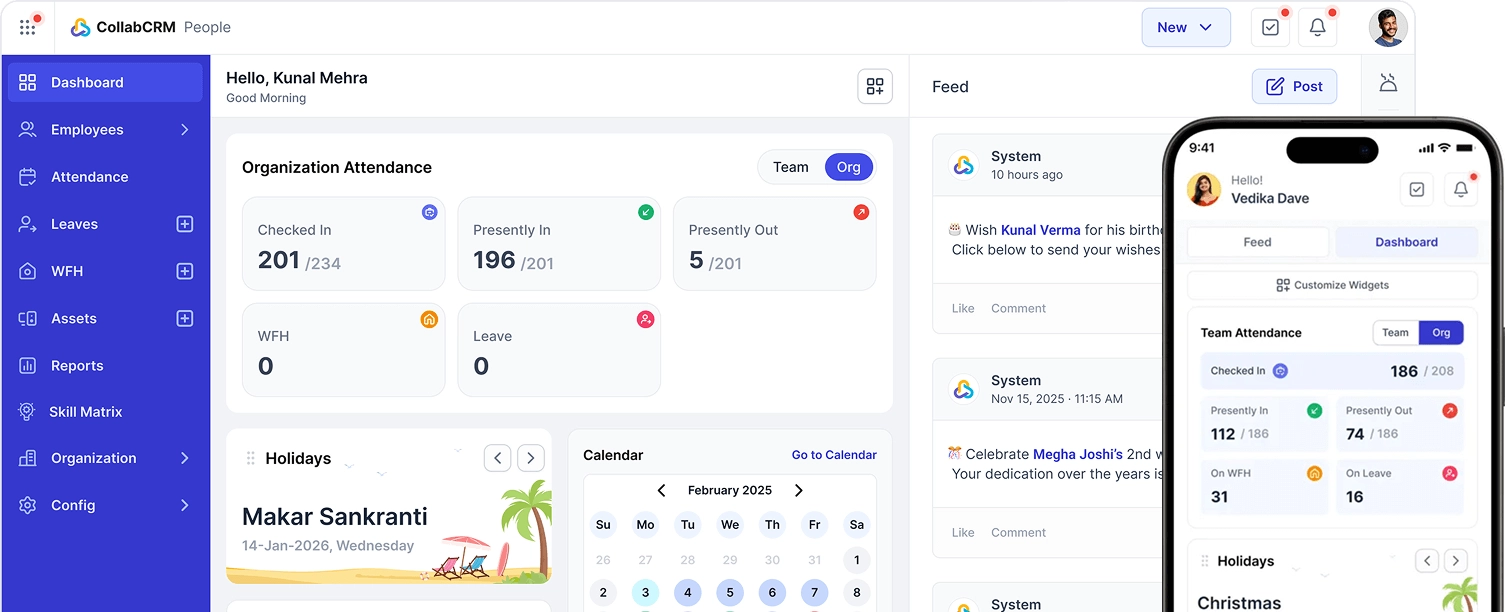Open the approvals checklist icon in top bar
The height and width of the screenshot is (612, 1506).
[x=1270, y=27]
